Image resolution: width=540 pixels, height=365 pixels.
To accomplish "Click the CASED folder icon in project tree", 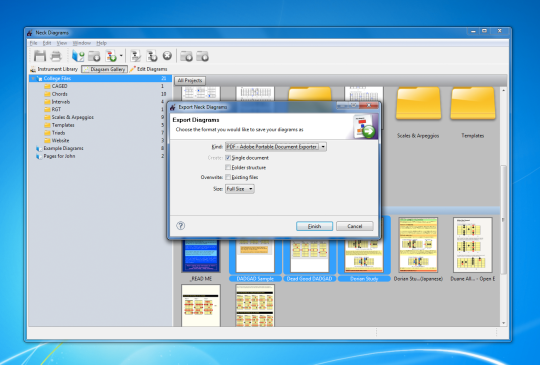I will [47, 86].
